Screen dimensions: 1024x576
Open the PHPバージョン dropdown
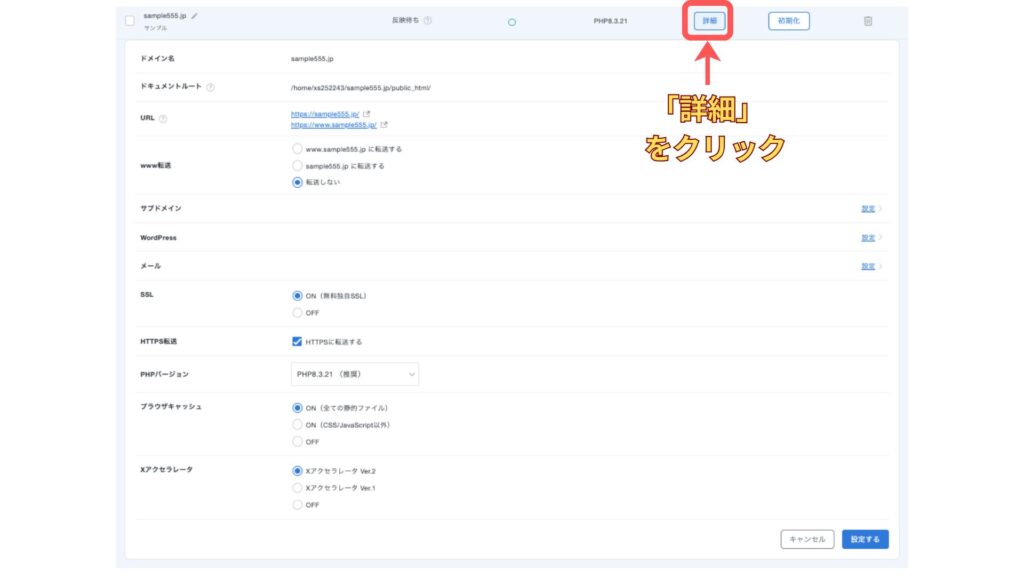coord(354,374)
